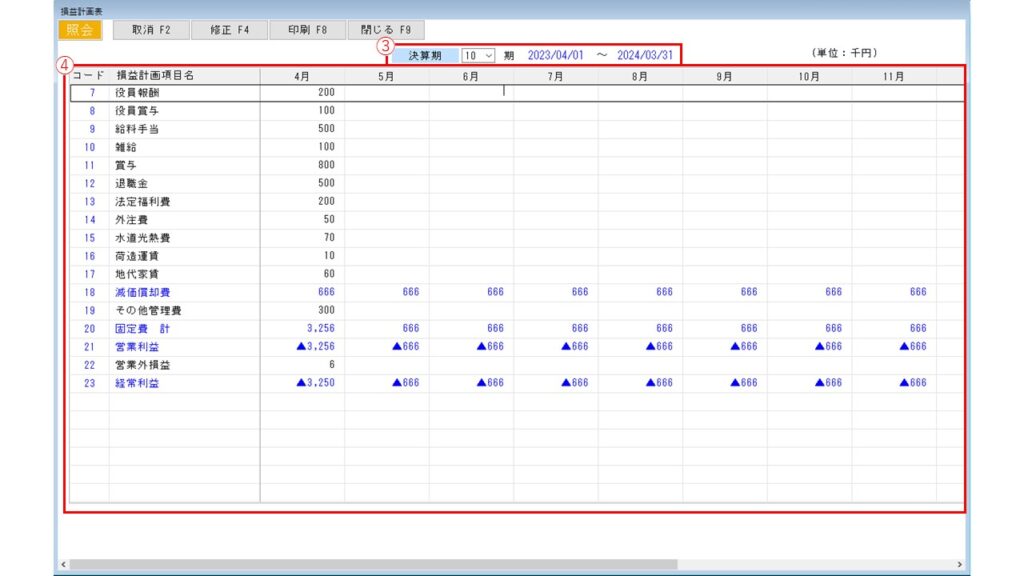Viewport: 1024px width, 576px height.
Task: Select the 9月 column header
Action: pyautogui.click(x=724, y=76)
